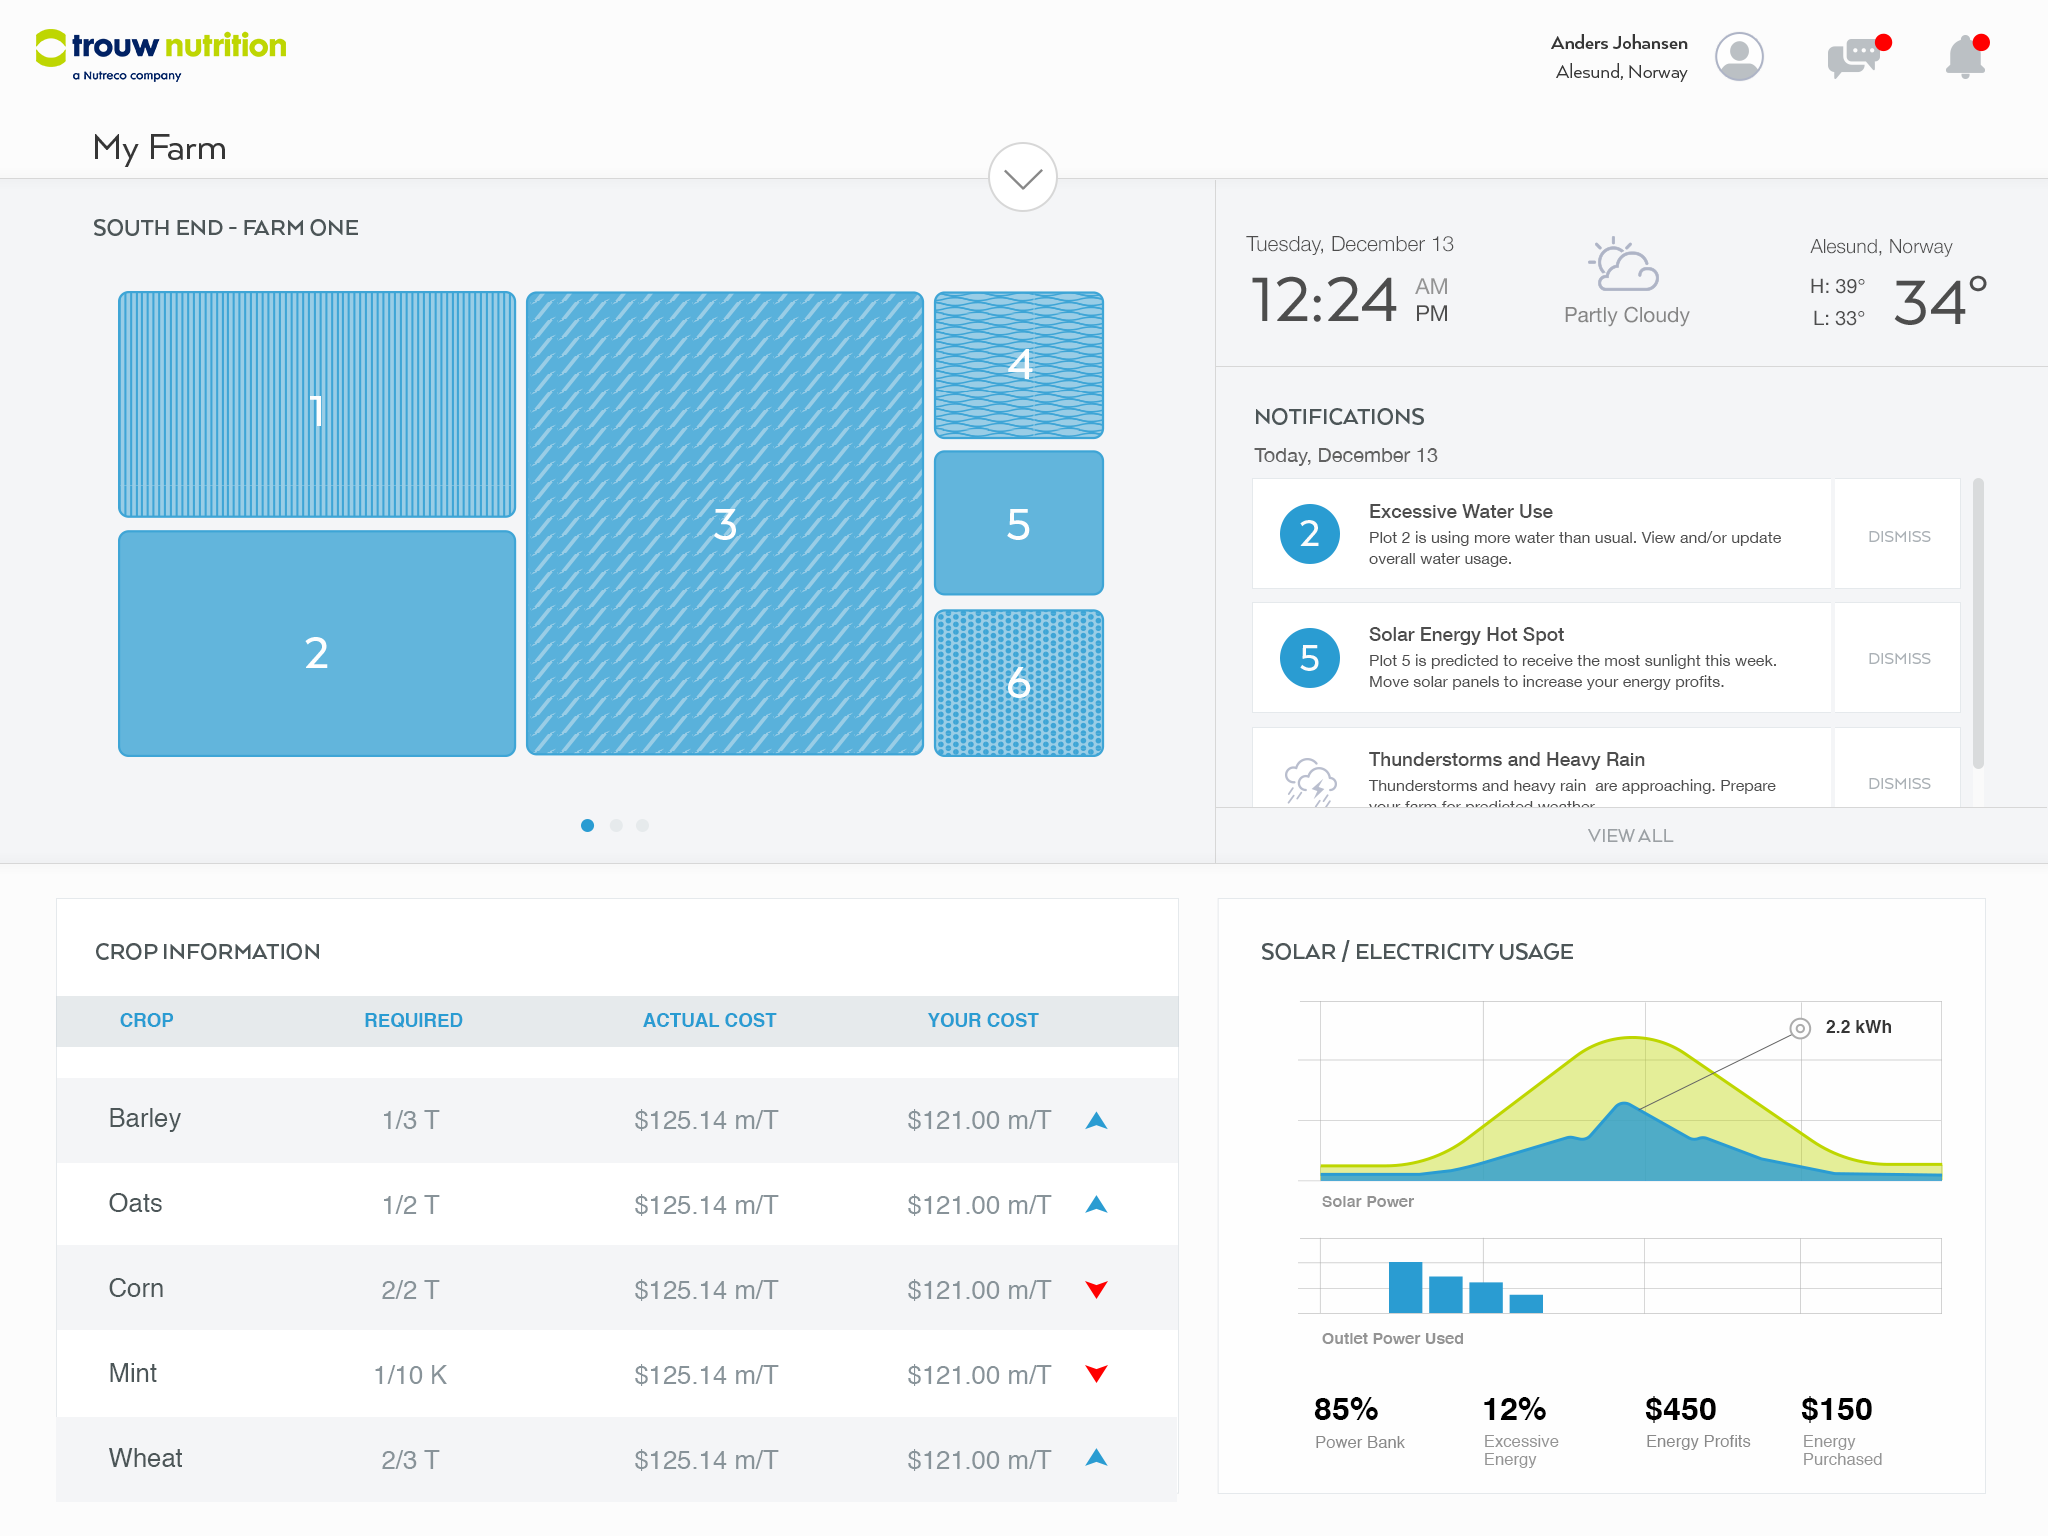Dismiss the Solar Energy Hot Spot notification
This screenshot has height=1536, width=2048.
[1899, 659]
